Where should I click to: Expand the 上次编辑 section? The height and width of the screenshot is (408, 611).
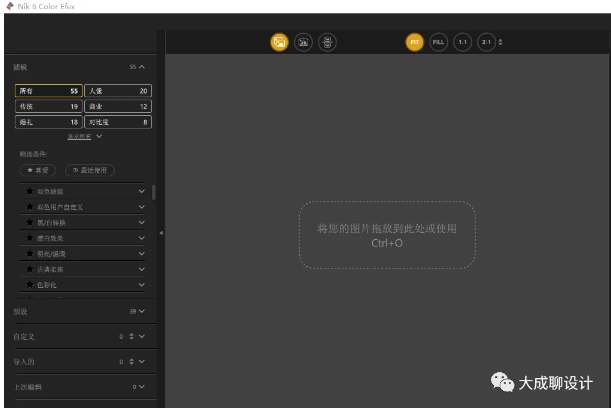click(x=141, y=386)
